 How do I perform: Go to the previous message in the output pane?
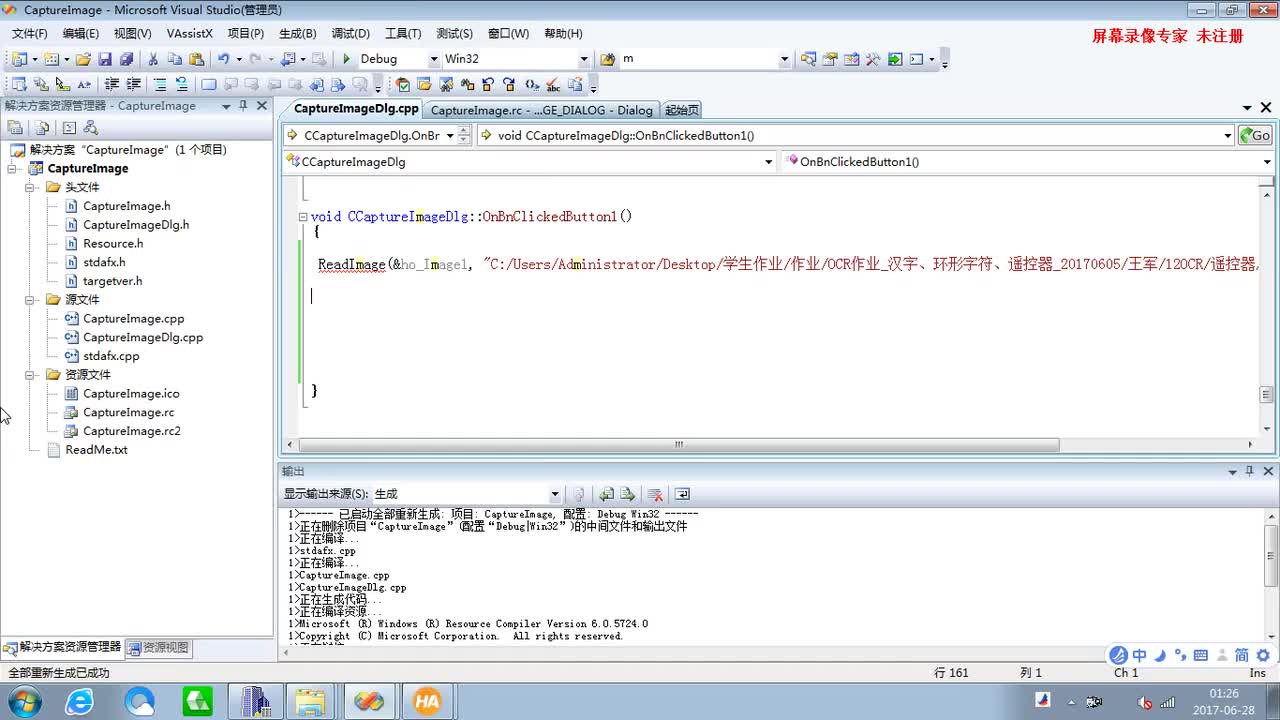click(x=606, y=494)
